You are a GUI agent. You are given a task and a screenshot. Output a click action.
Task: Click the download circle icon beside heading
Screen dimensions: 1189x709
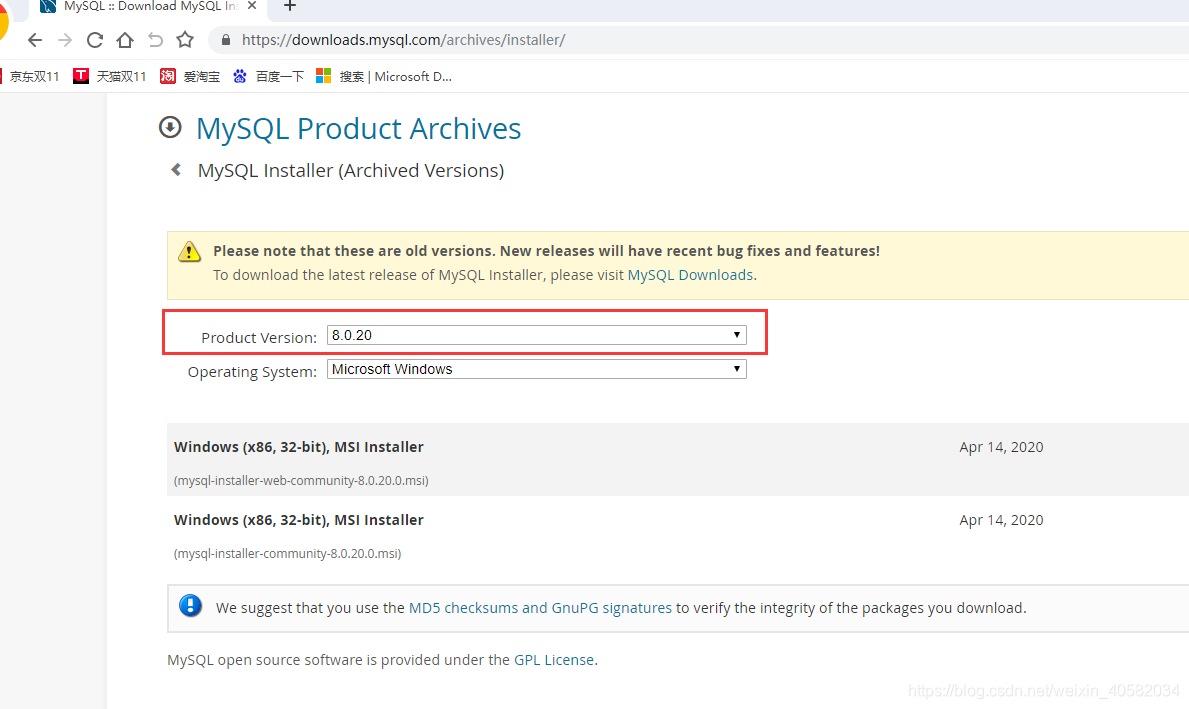click(x=170, y=127)
